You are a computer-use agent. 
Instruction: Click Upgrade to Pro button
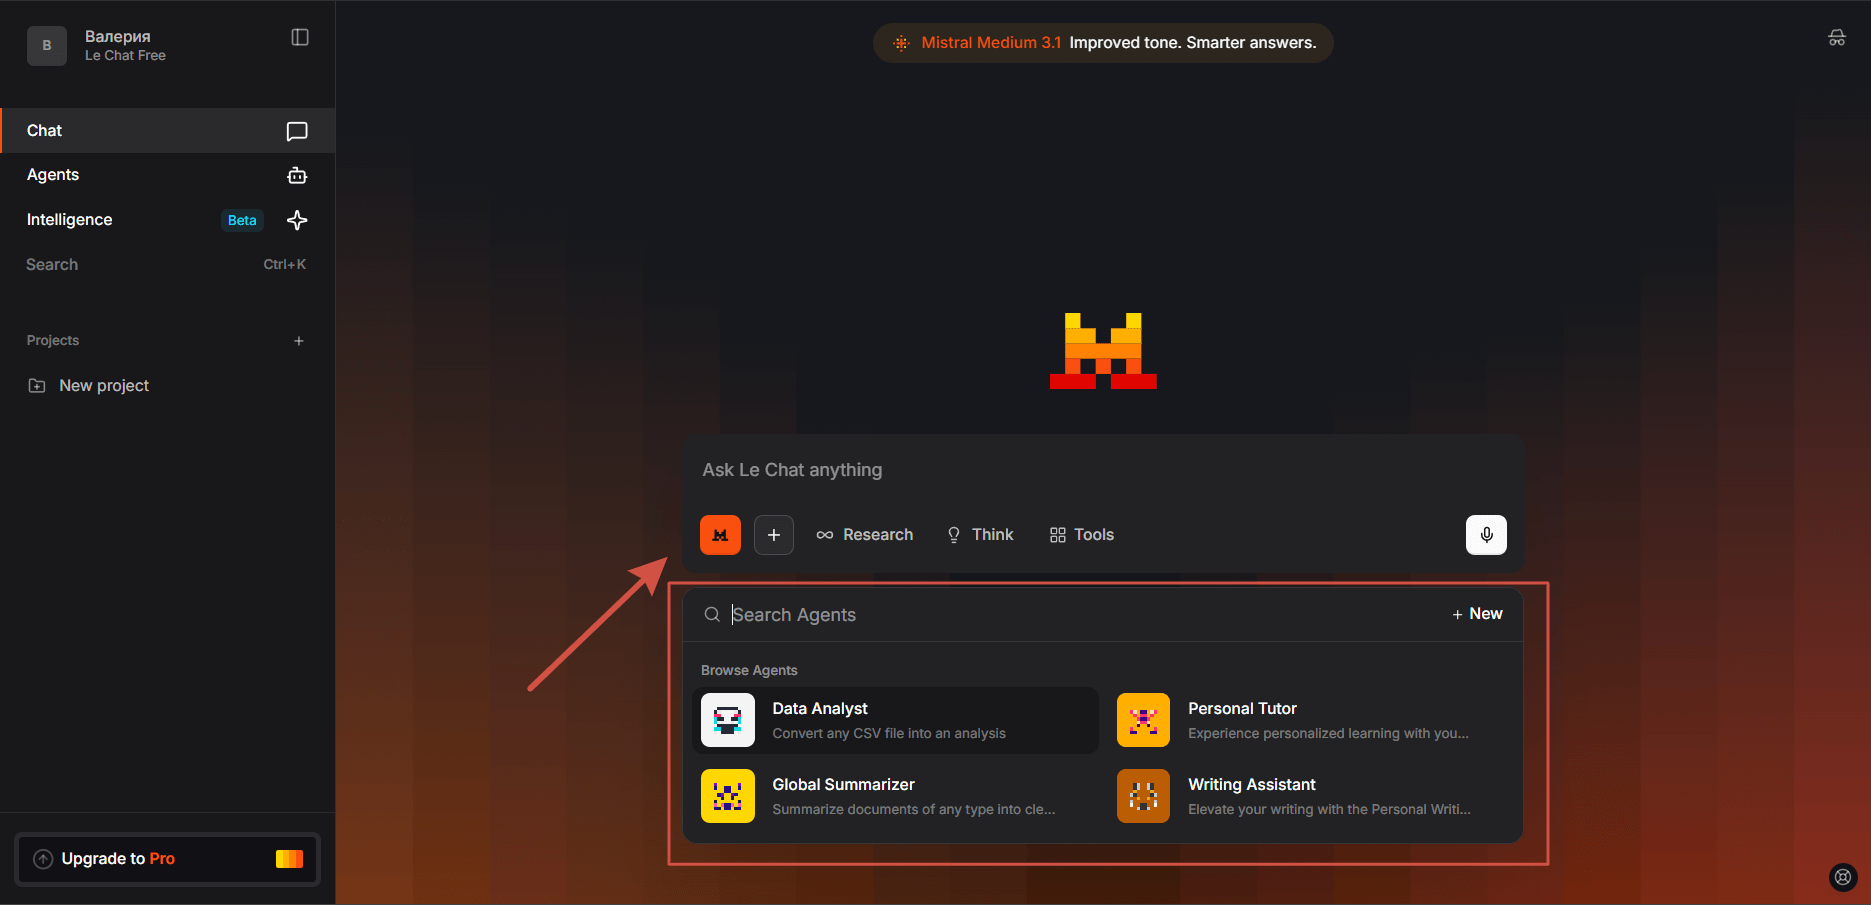pos(168,859)
